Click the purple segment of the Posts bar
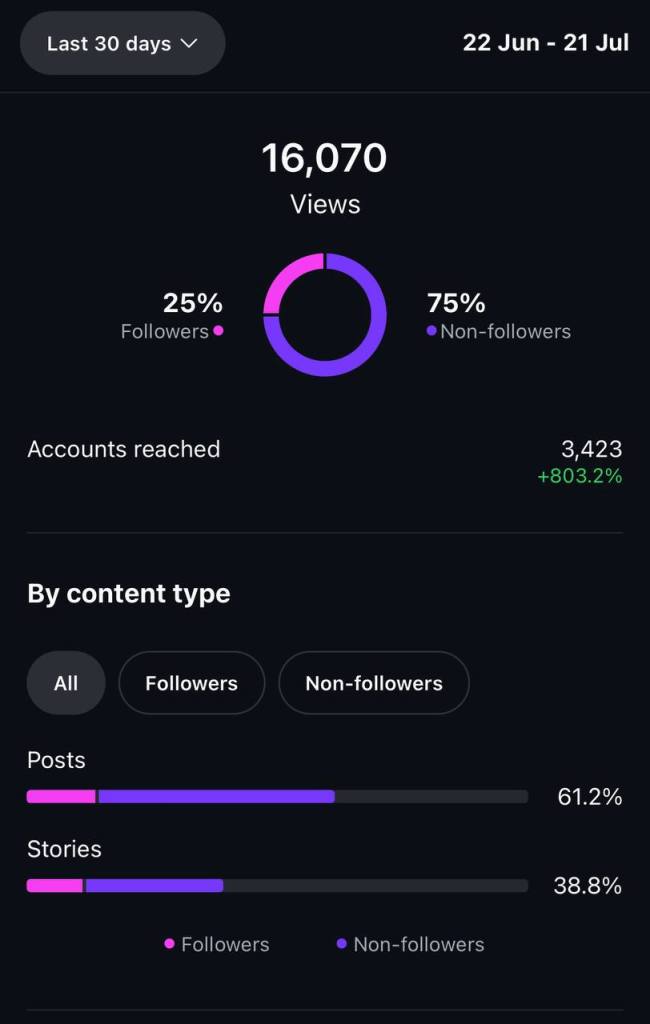This screenshot has width=650, height=1024. [216, 797]
